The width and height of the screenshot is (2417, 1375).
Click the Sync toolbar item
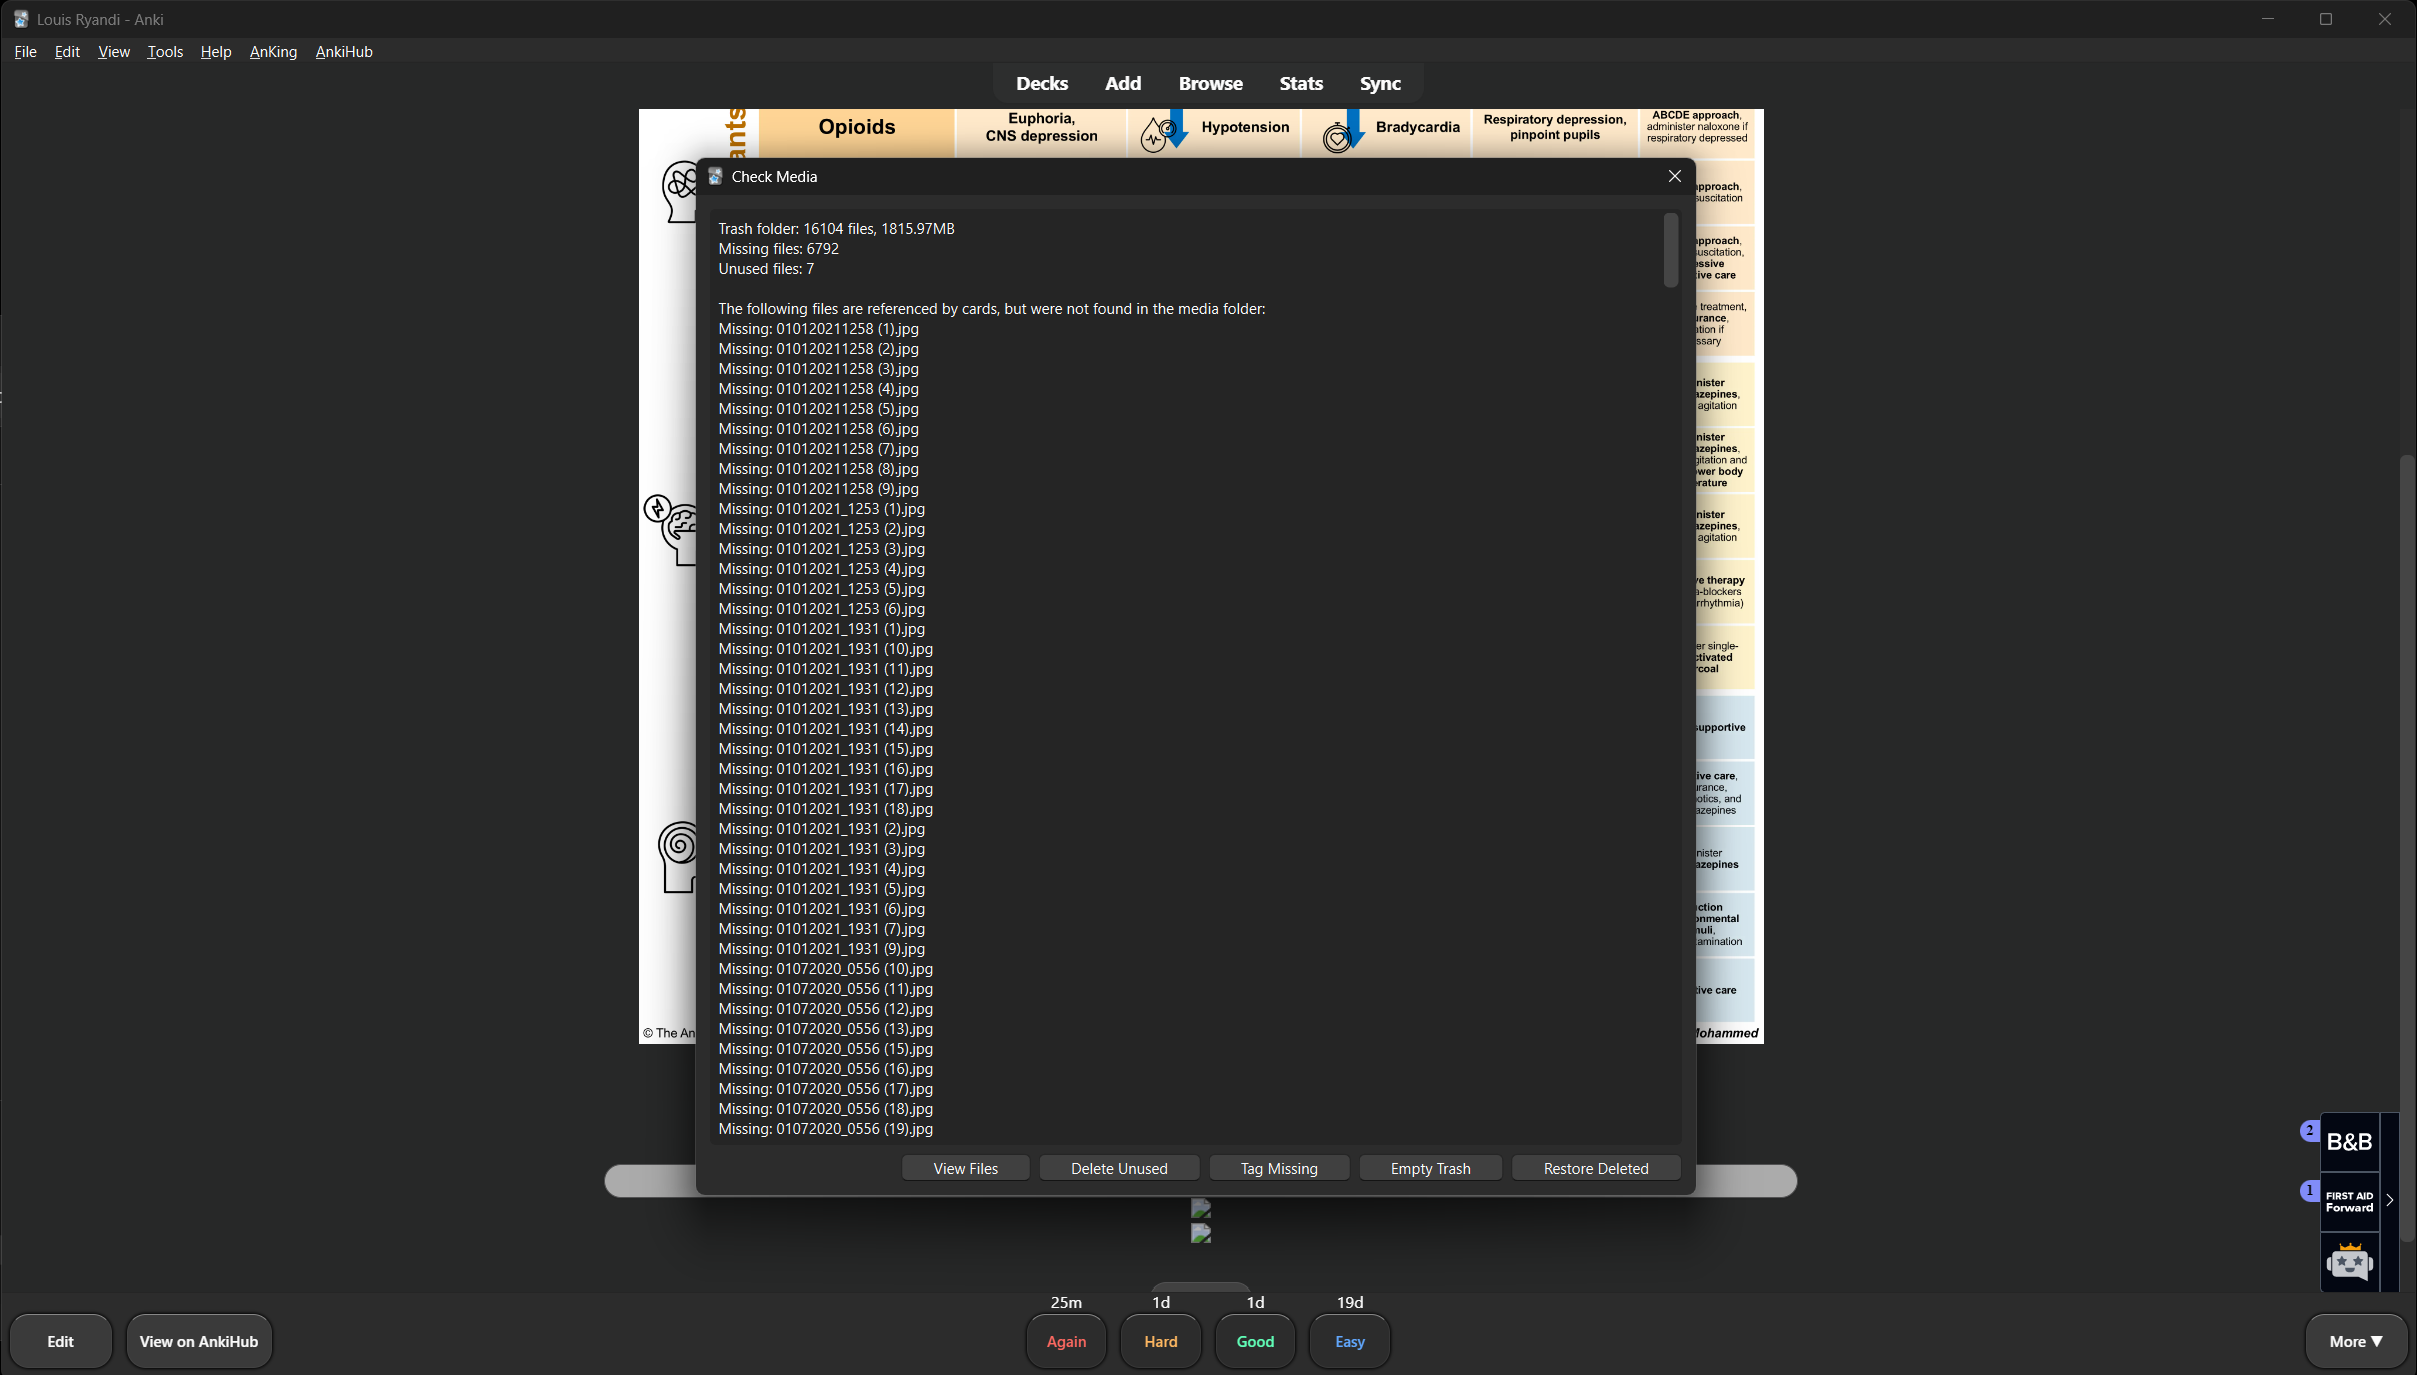[x=1379, y=84]
